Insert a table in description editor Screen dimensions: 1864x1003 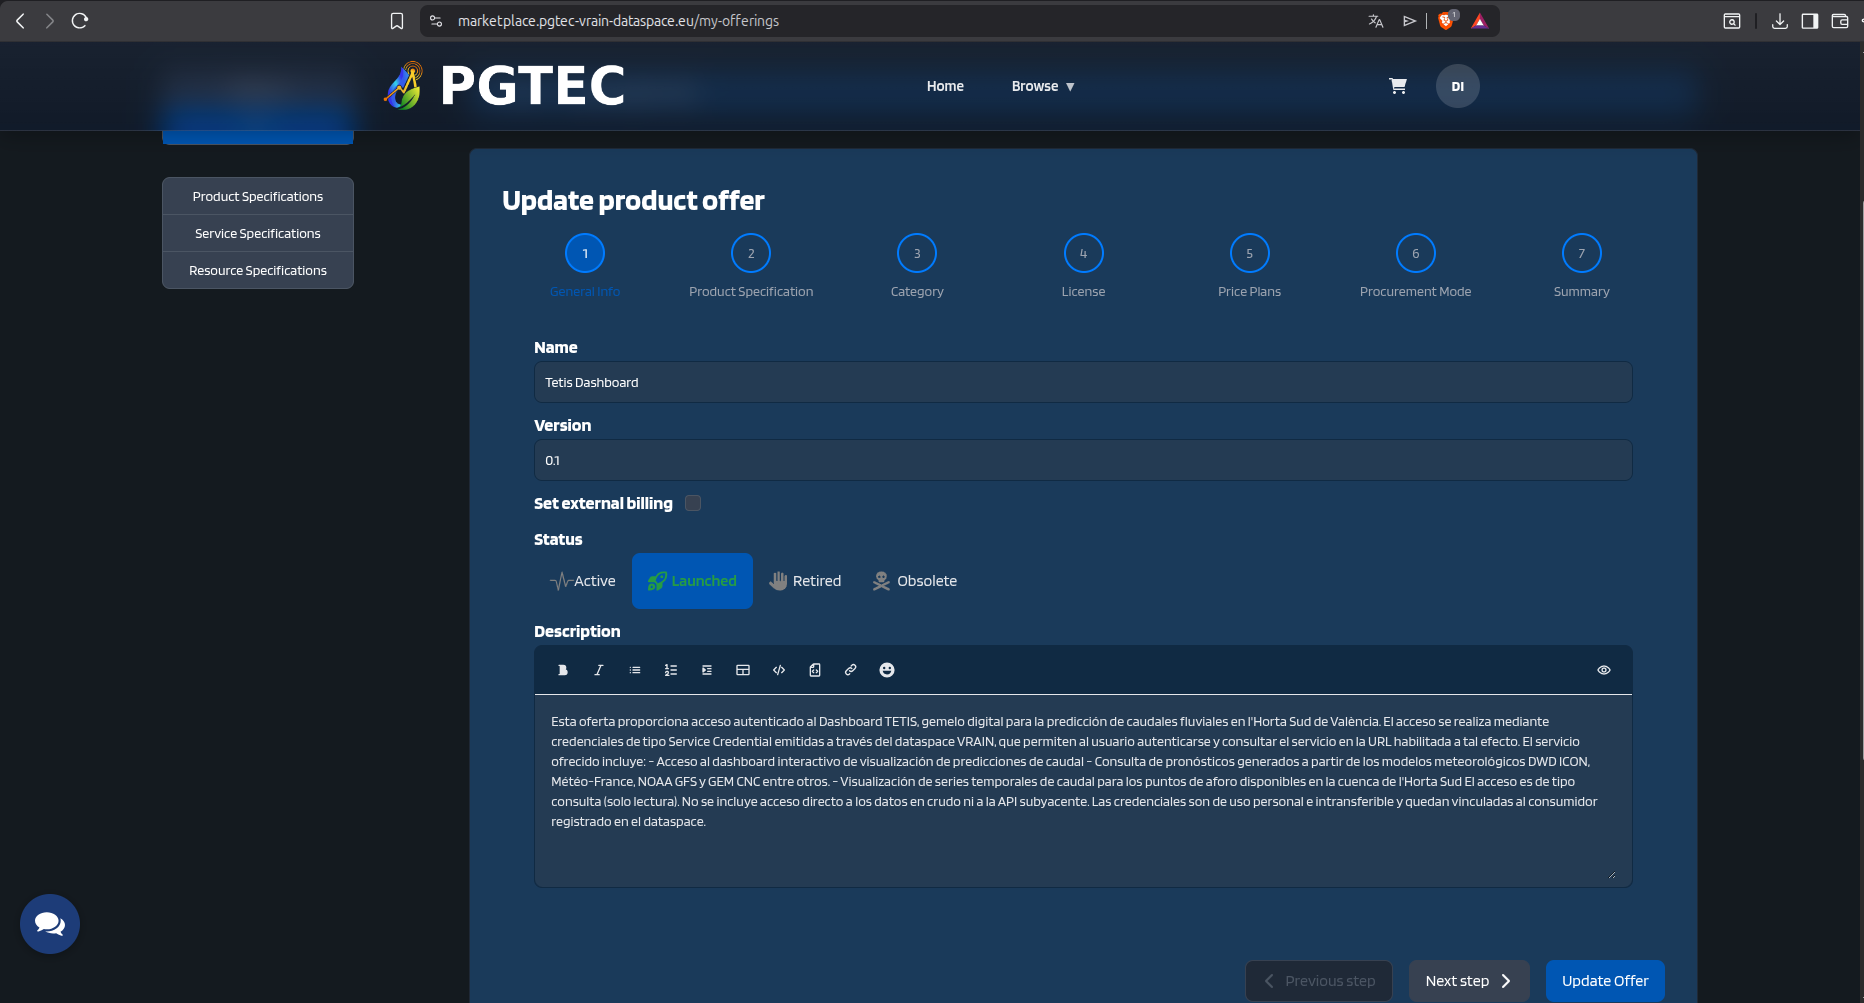[743, 670]
